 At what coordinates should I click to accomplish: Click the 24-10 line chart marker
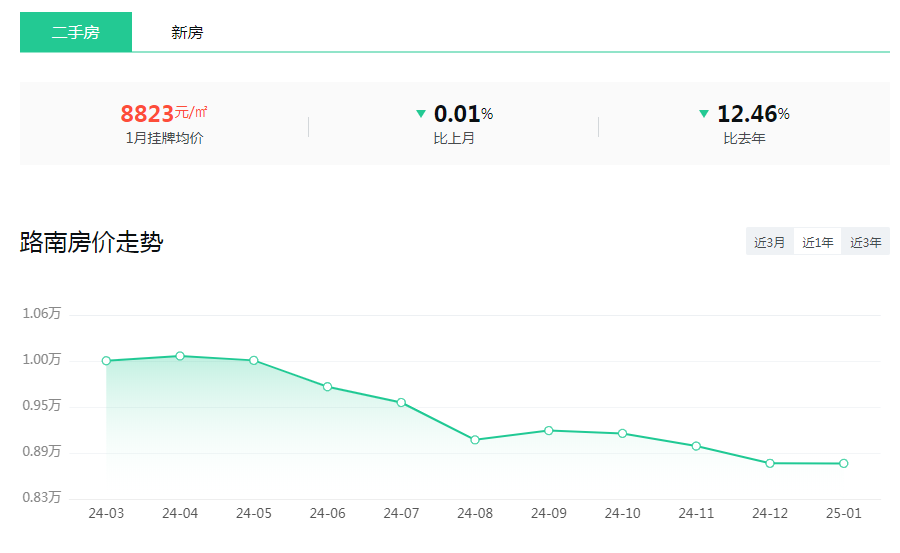click(x=622, y=434)
